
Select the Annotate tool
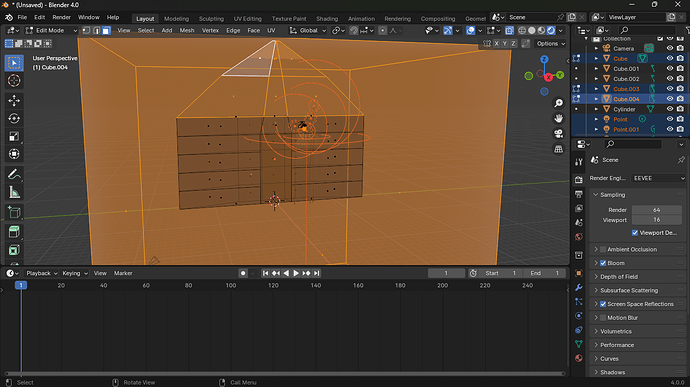[14, 174]
